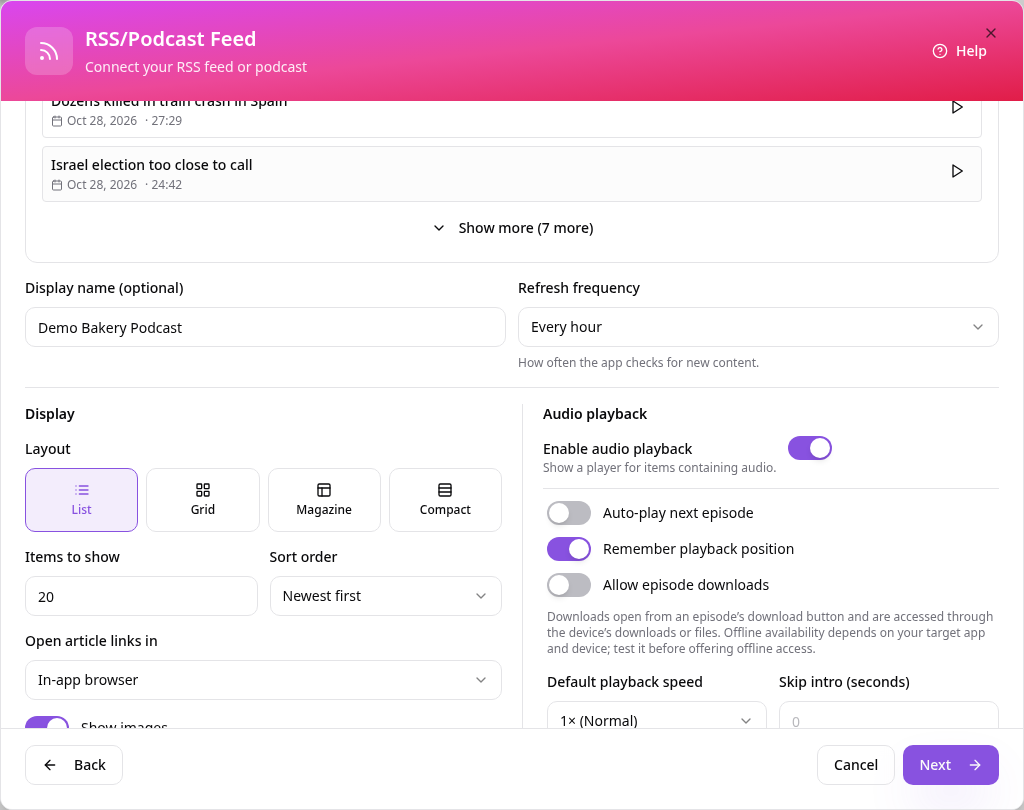Open the 'Open article links in' dropdown
Viewport: 1024px width, 810px height.
tap(263, 680)
